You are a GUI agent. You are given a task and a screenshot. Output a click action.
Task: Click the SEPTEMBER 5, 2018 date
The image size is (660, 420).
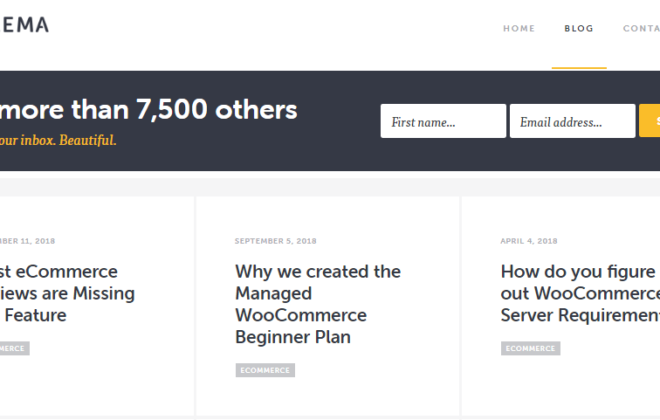click(x=276, y=241)
